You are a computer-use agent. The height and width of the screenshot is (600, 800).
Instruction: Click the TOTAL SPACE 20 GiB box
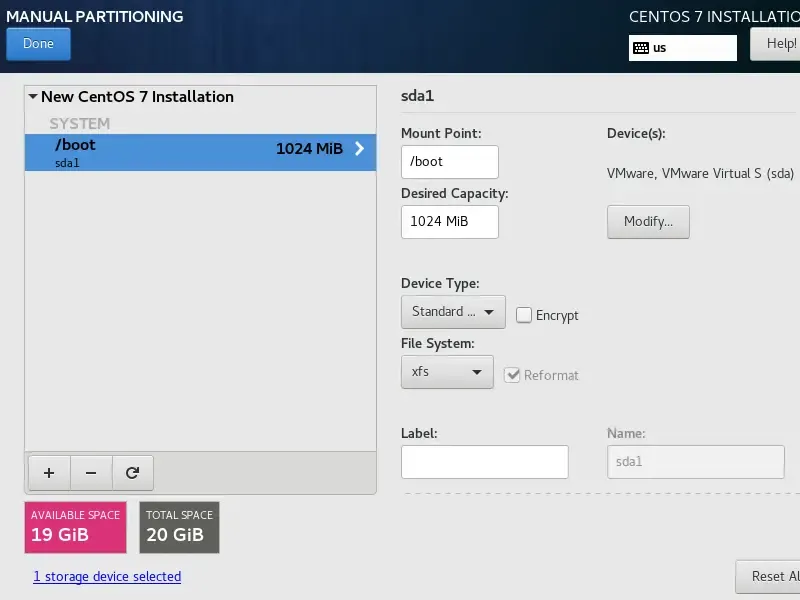pyautogui.click(x=180, y=527)
